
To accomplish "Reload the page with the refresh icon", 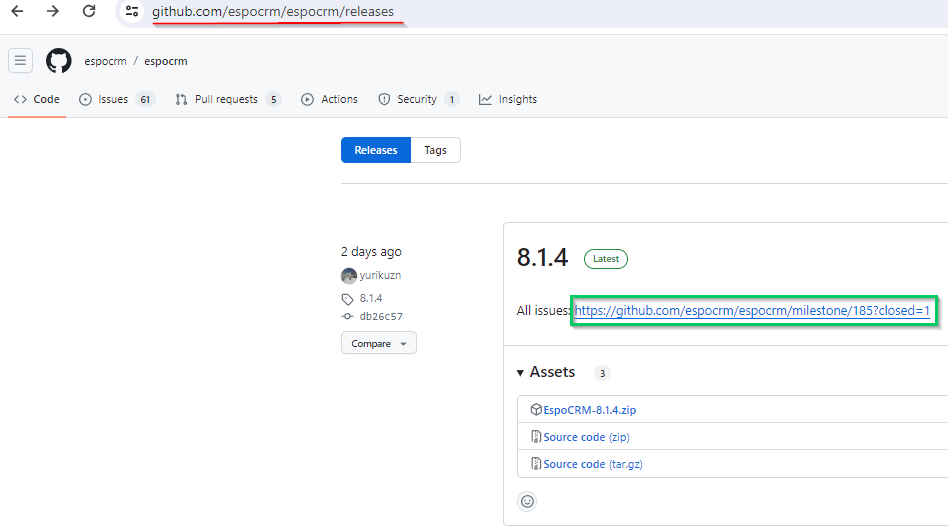I will (89, 11).
